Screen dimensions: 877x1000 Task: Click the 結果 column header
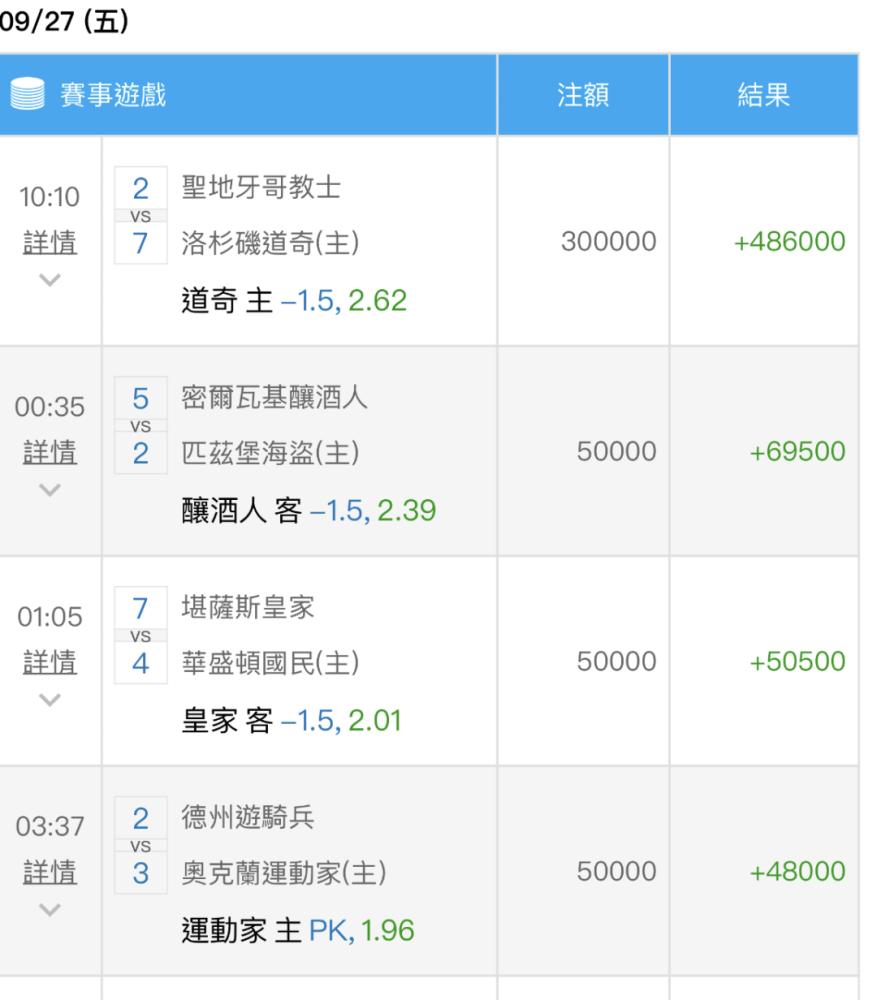tap(763, 95)
